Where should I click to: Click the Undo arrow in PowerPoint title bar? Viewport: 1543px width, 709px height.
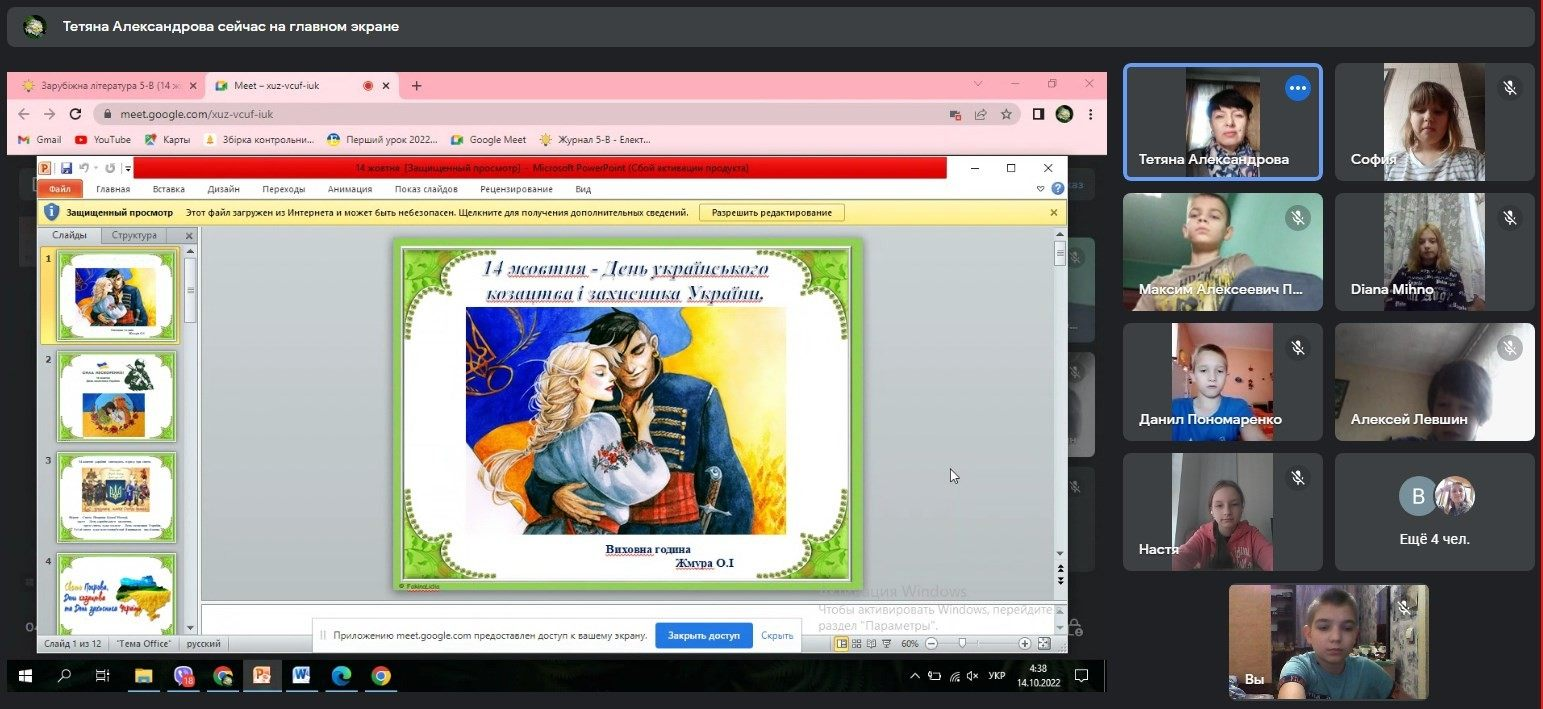pos(84,168)
